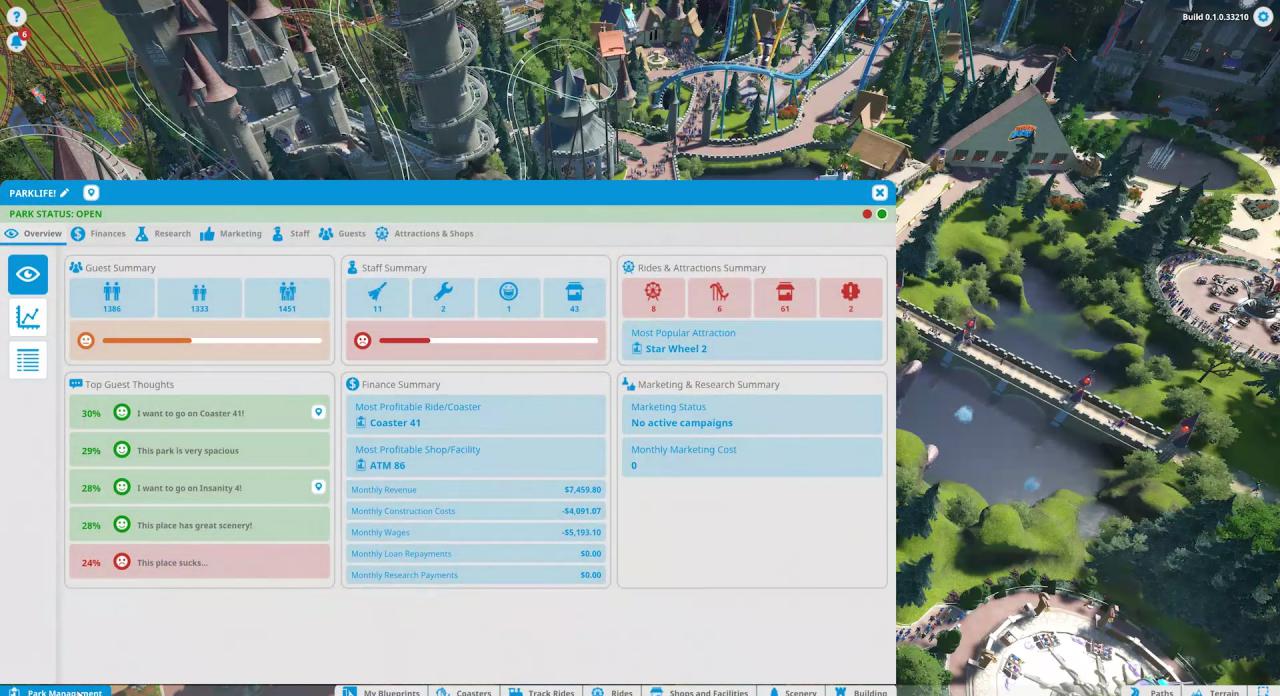Close the park management panel
Viewport: 1280px width, 696px height.
pyautogui.click(x=879, y=193)
